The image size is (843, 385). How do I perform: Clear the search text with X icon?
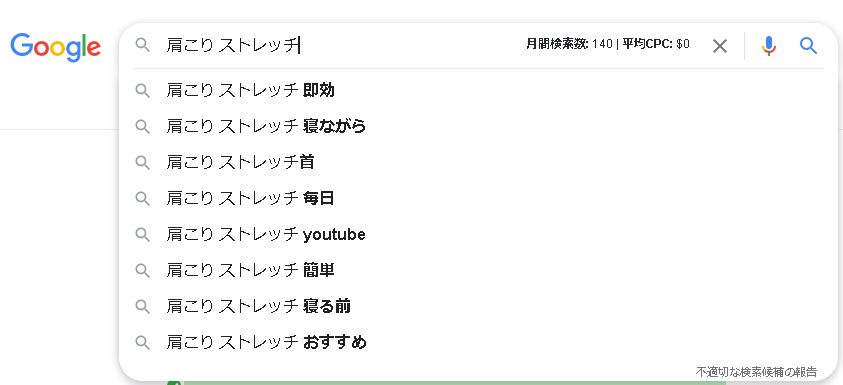[x=719, y=46]
